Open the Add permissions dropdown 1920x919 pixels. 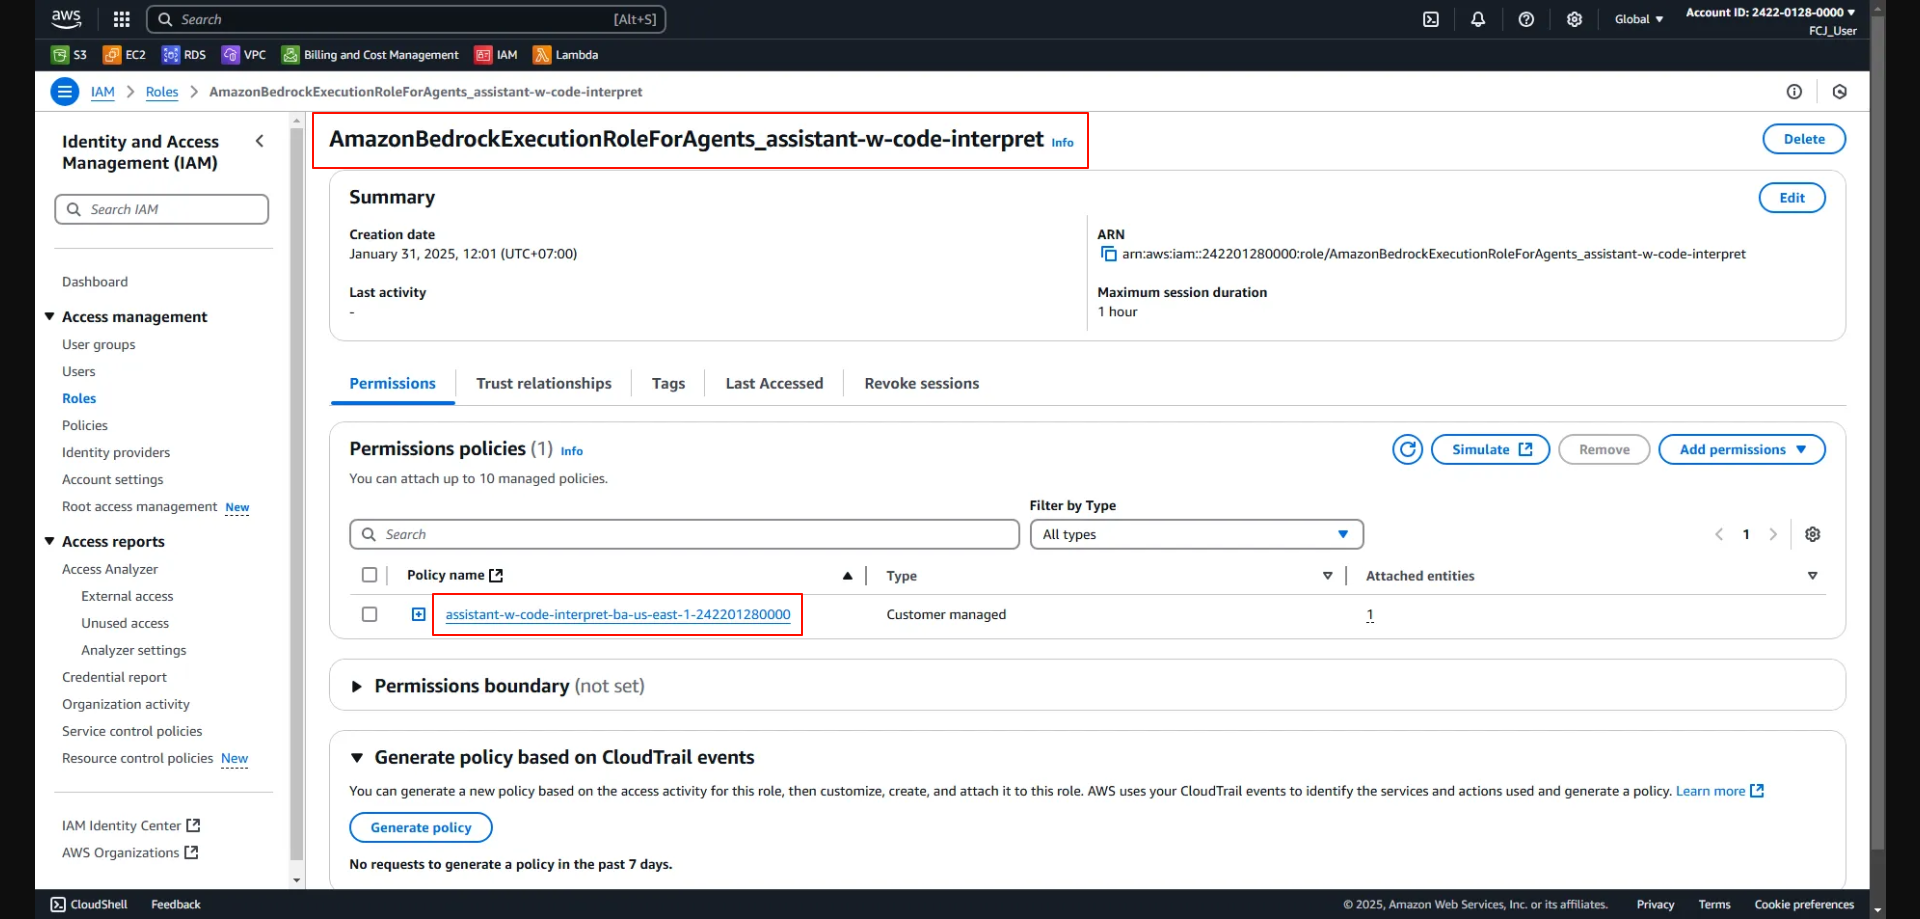pos(1741,450)
